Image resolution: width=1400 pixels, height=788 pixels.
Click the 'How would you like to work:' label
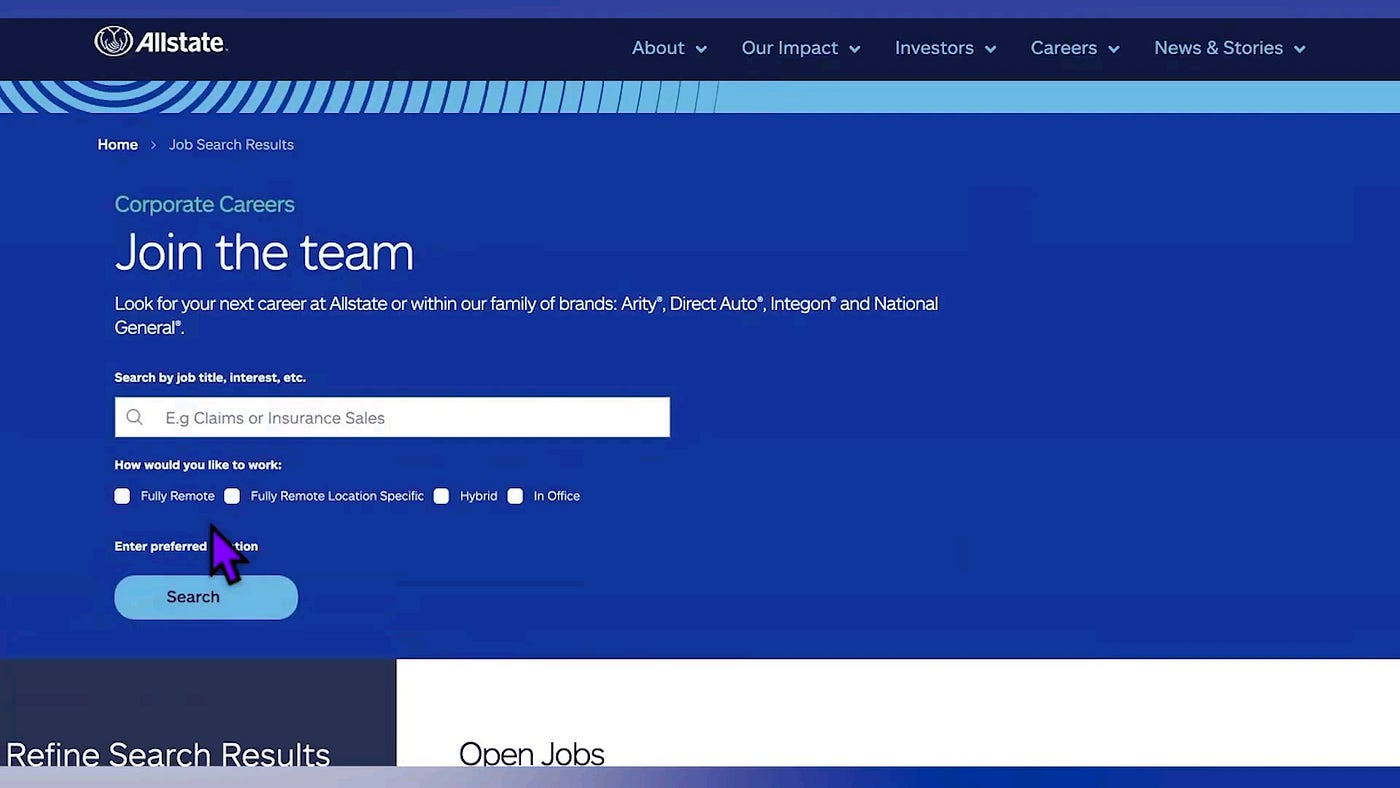point(198,465)
